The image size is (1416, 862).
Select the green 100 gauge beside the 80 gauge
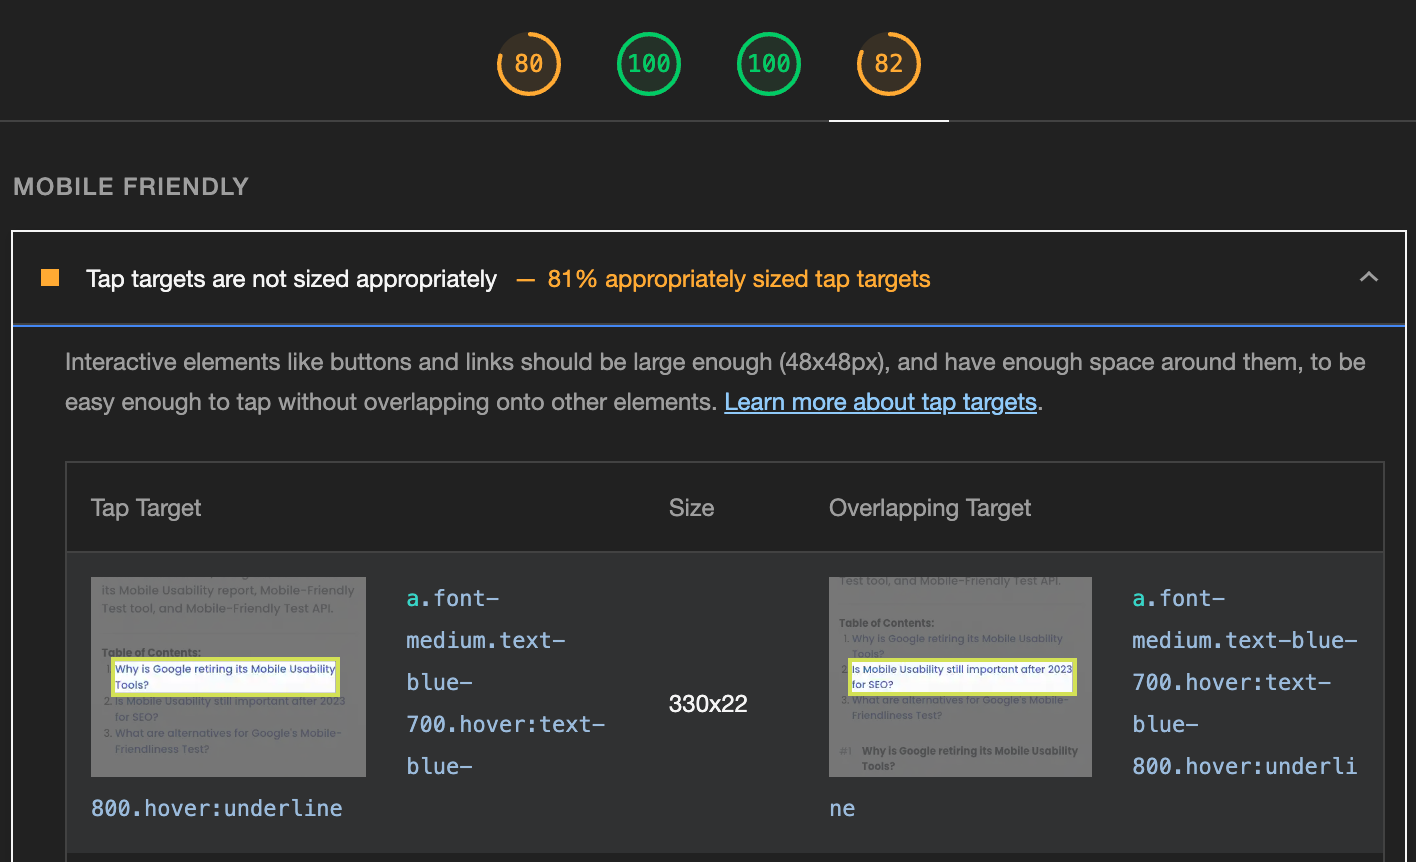point(648,64)
